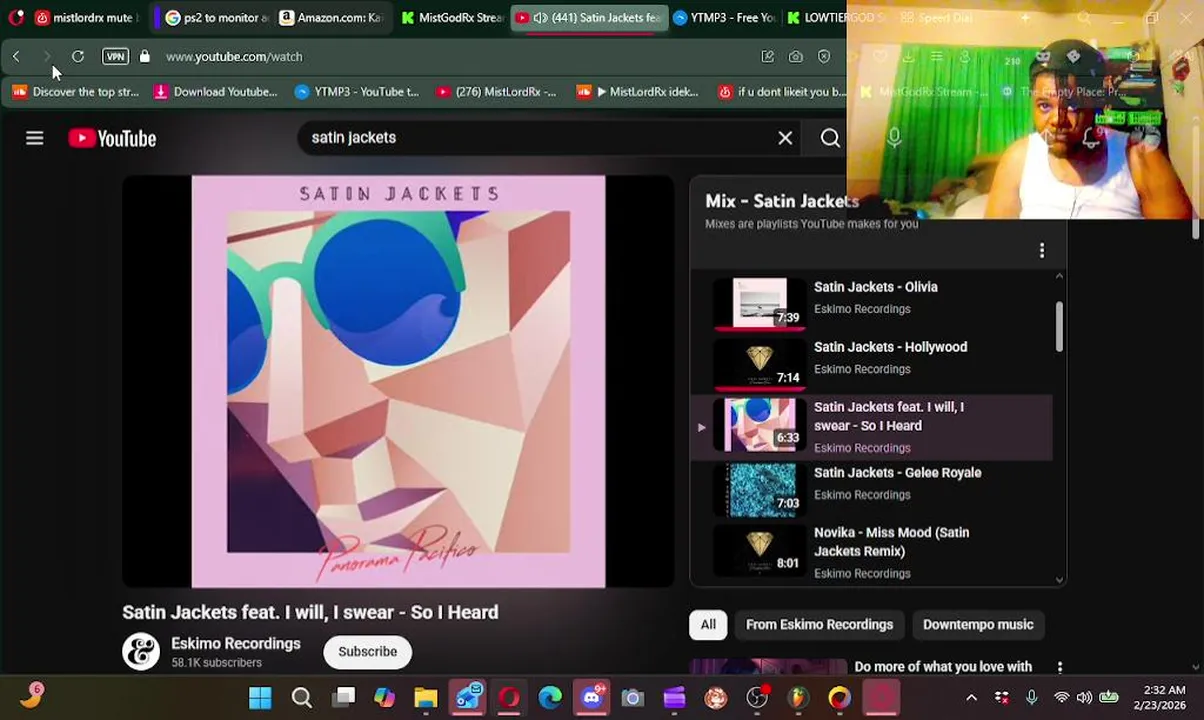Open Task View on the taskbar
Viewport: 1204px width, 720px height.
tap(344, 698)
